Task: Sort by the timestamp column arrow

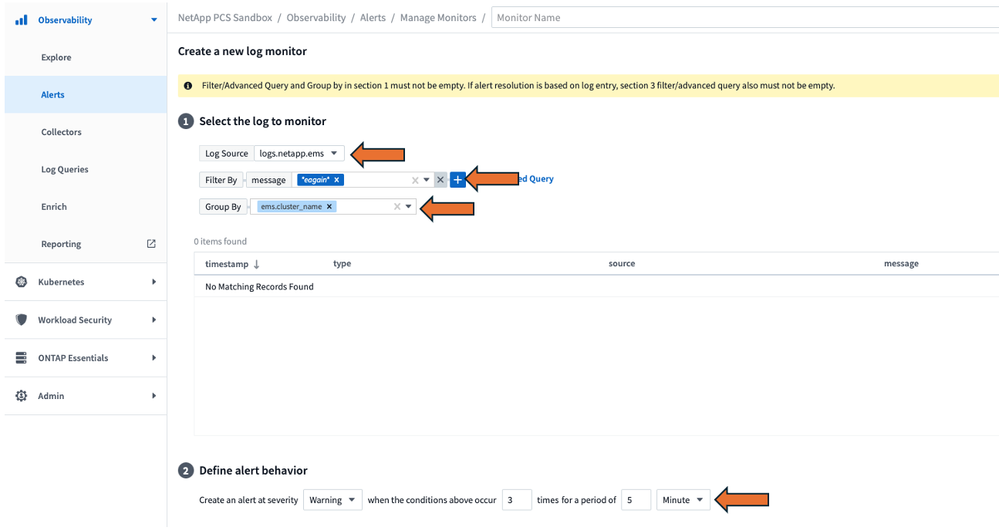Action: pyautogui.click(x=256, y=264)
